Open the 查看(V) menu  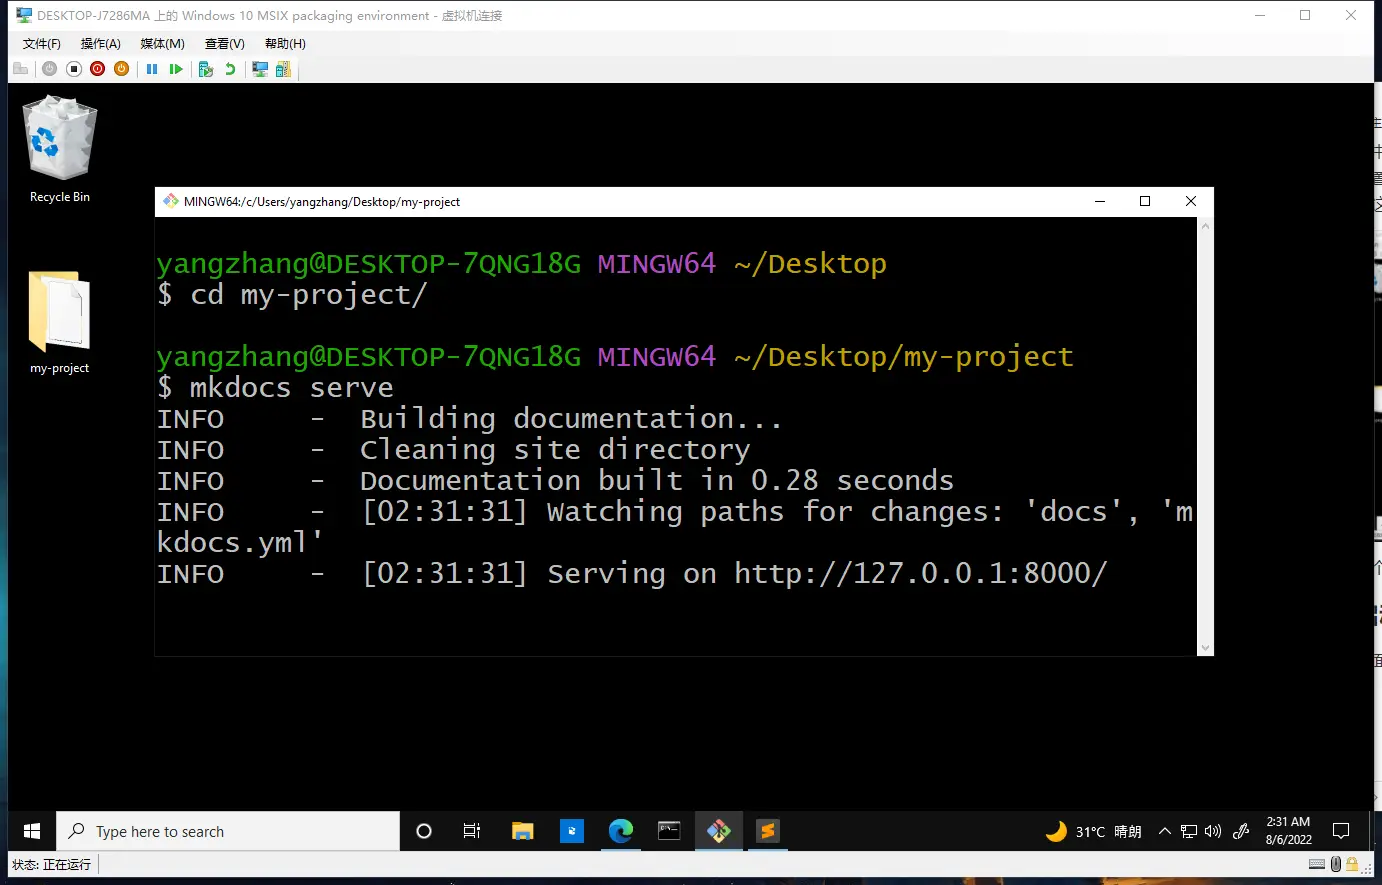(224, 44)
